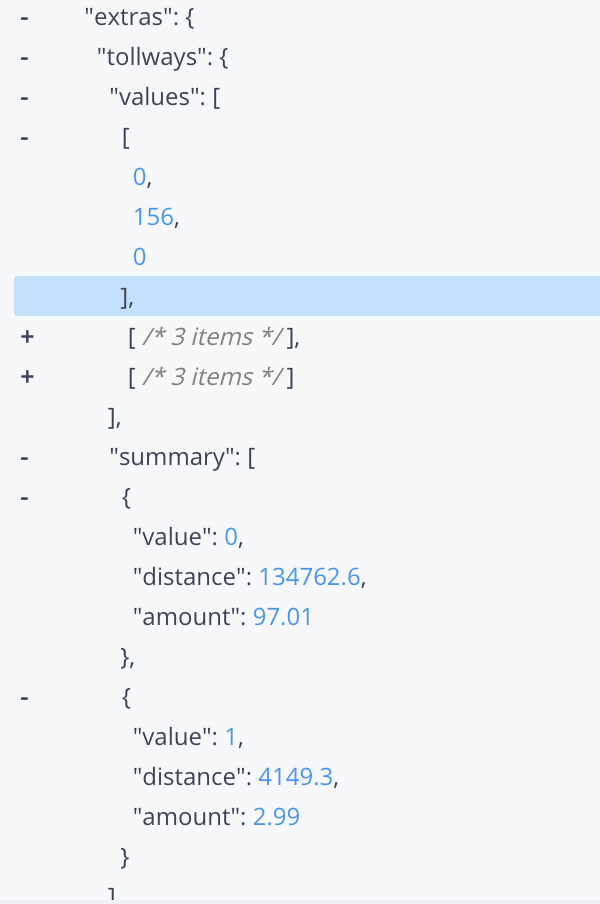Select "value": 1 entry
The width and height of the screenshot is (600, 904).
188,737
